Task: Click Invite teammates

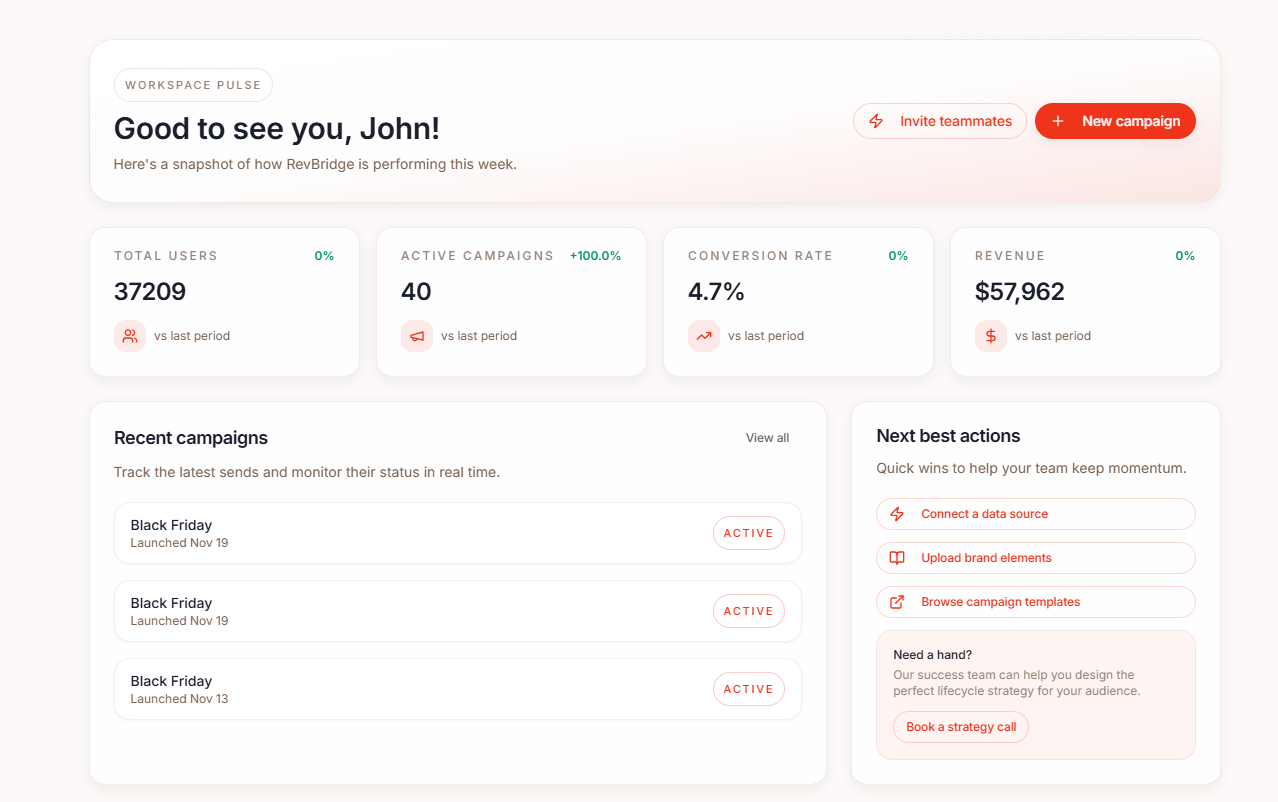Action: (940, 120)
